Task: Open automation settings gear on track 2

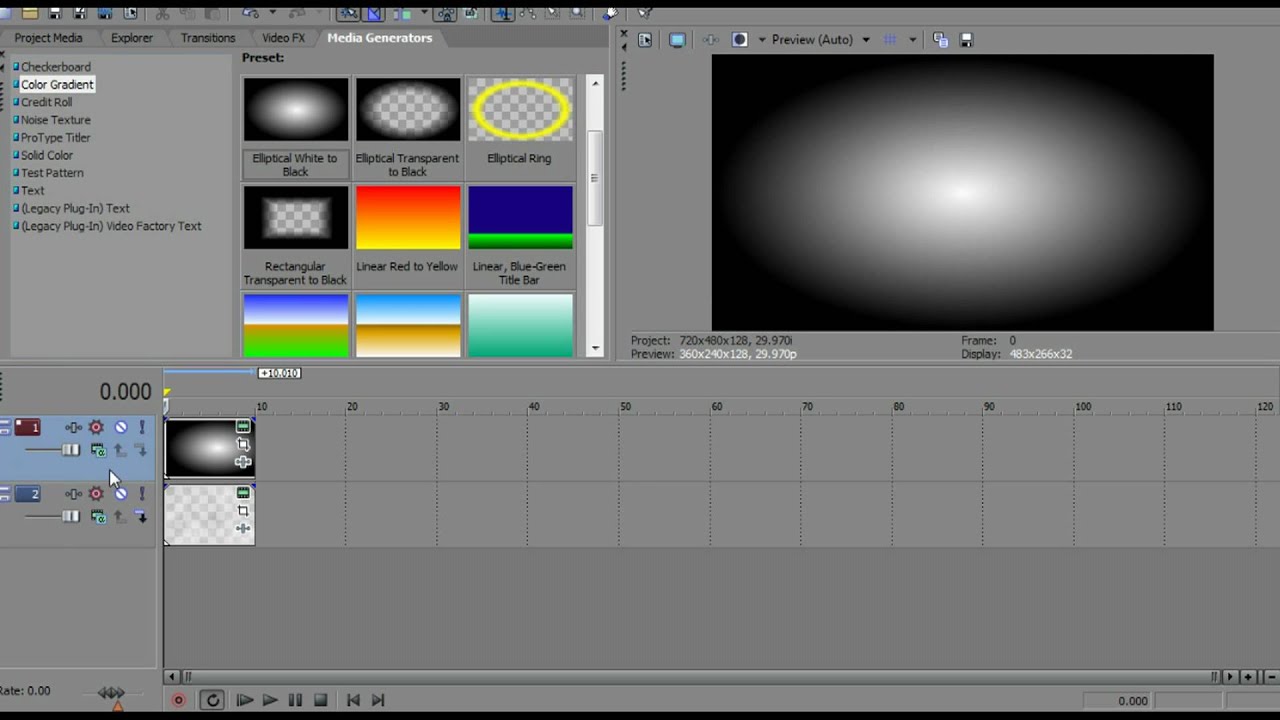Action: coord(96,494)
